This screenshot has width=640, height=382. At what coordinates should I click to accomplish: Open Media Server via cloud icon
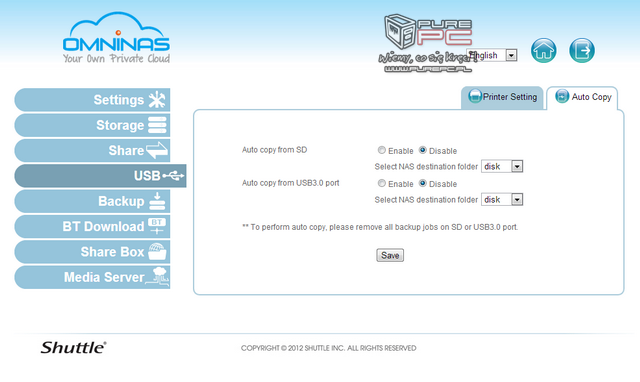[x=158, y=276]
